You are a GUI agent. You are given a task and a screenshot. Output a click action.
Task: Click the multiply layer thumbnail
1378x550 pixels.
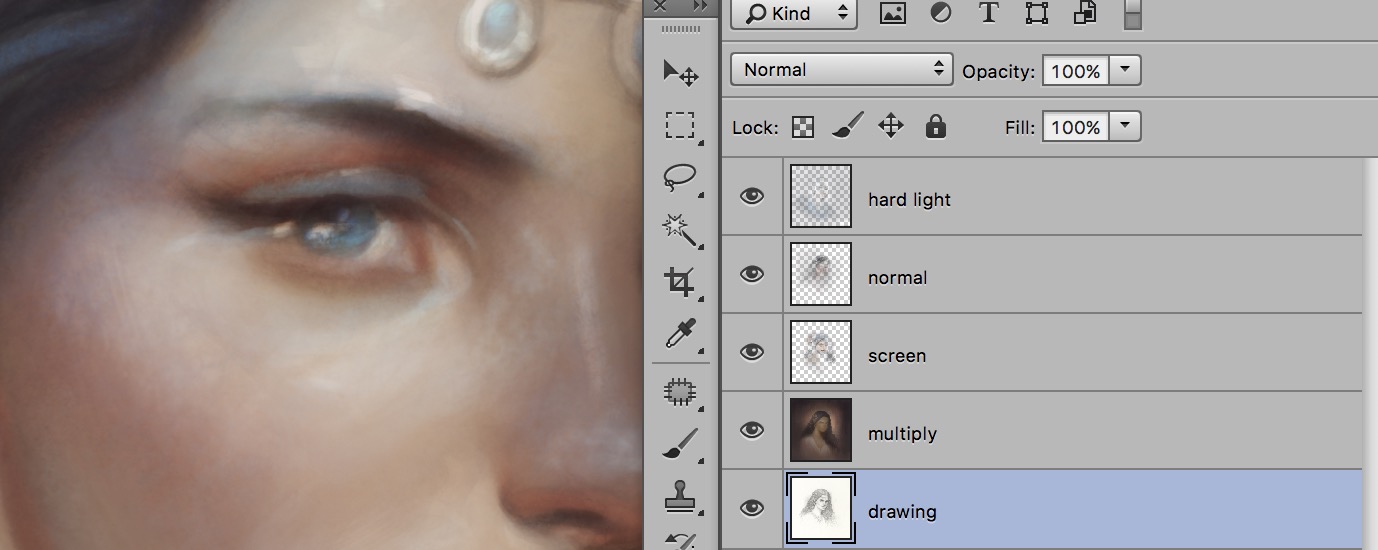(x=820, y=430)
